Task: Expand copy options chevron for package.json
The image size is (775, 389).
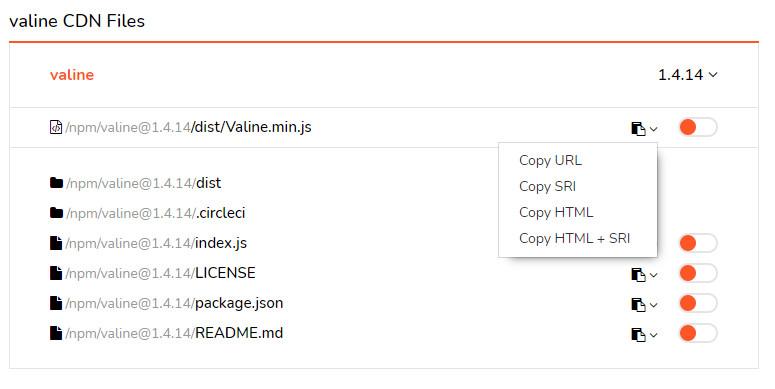Action: [x=653, y=305]
